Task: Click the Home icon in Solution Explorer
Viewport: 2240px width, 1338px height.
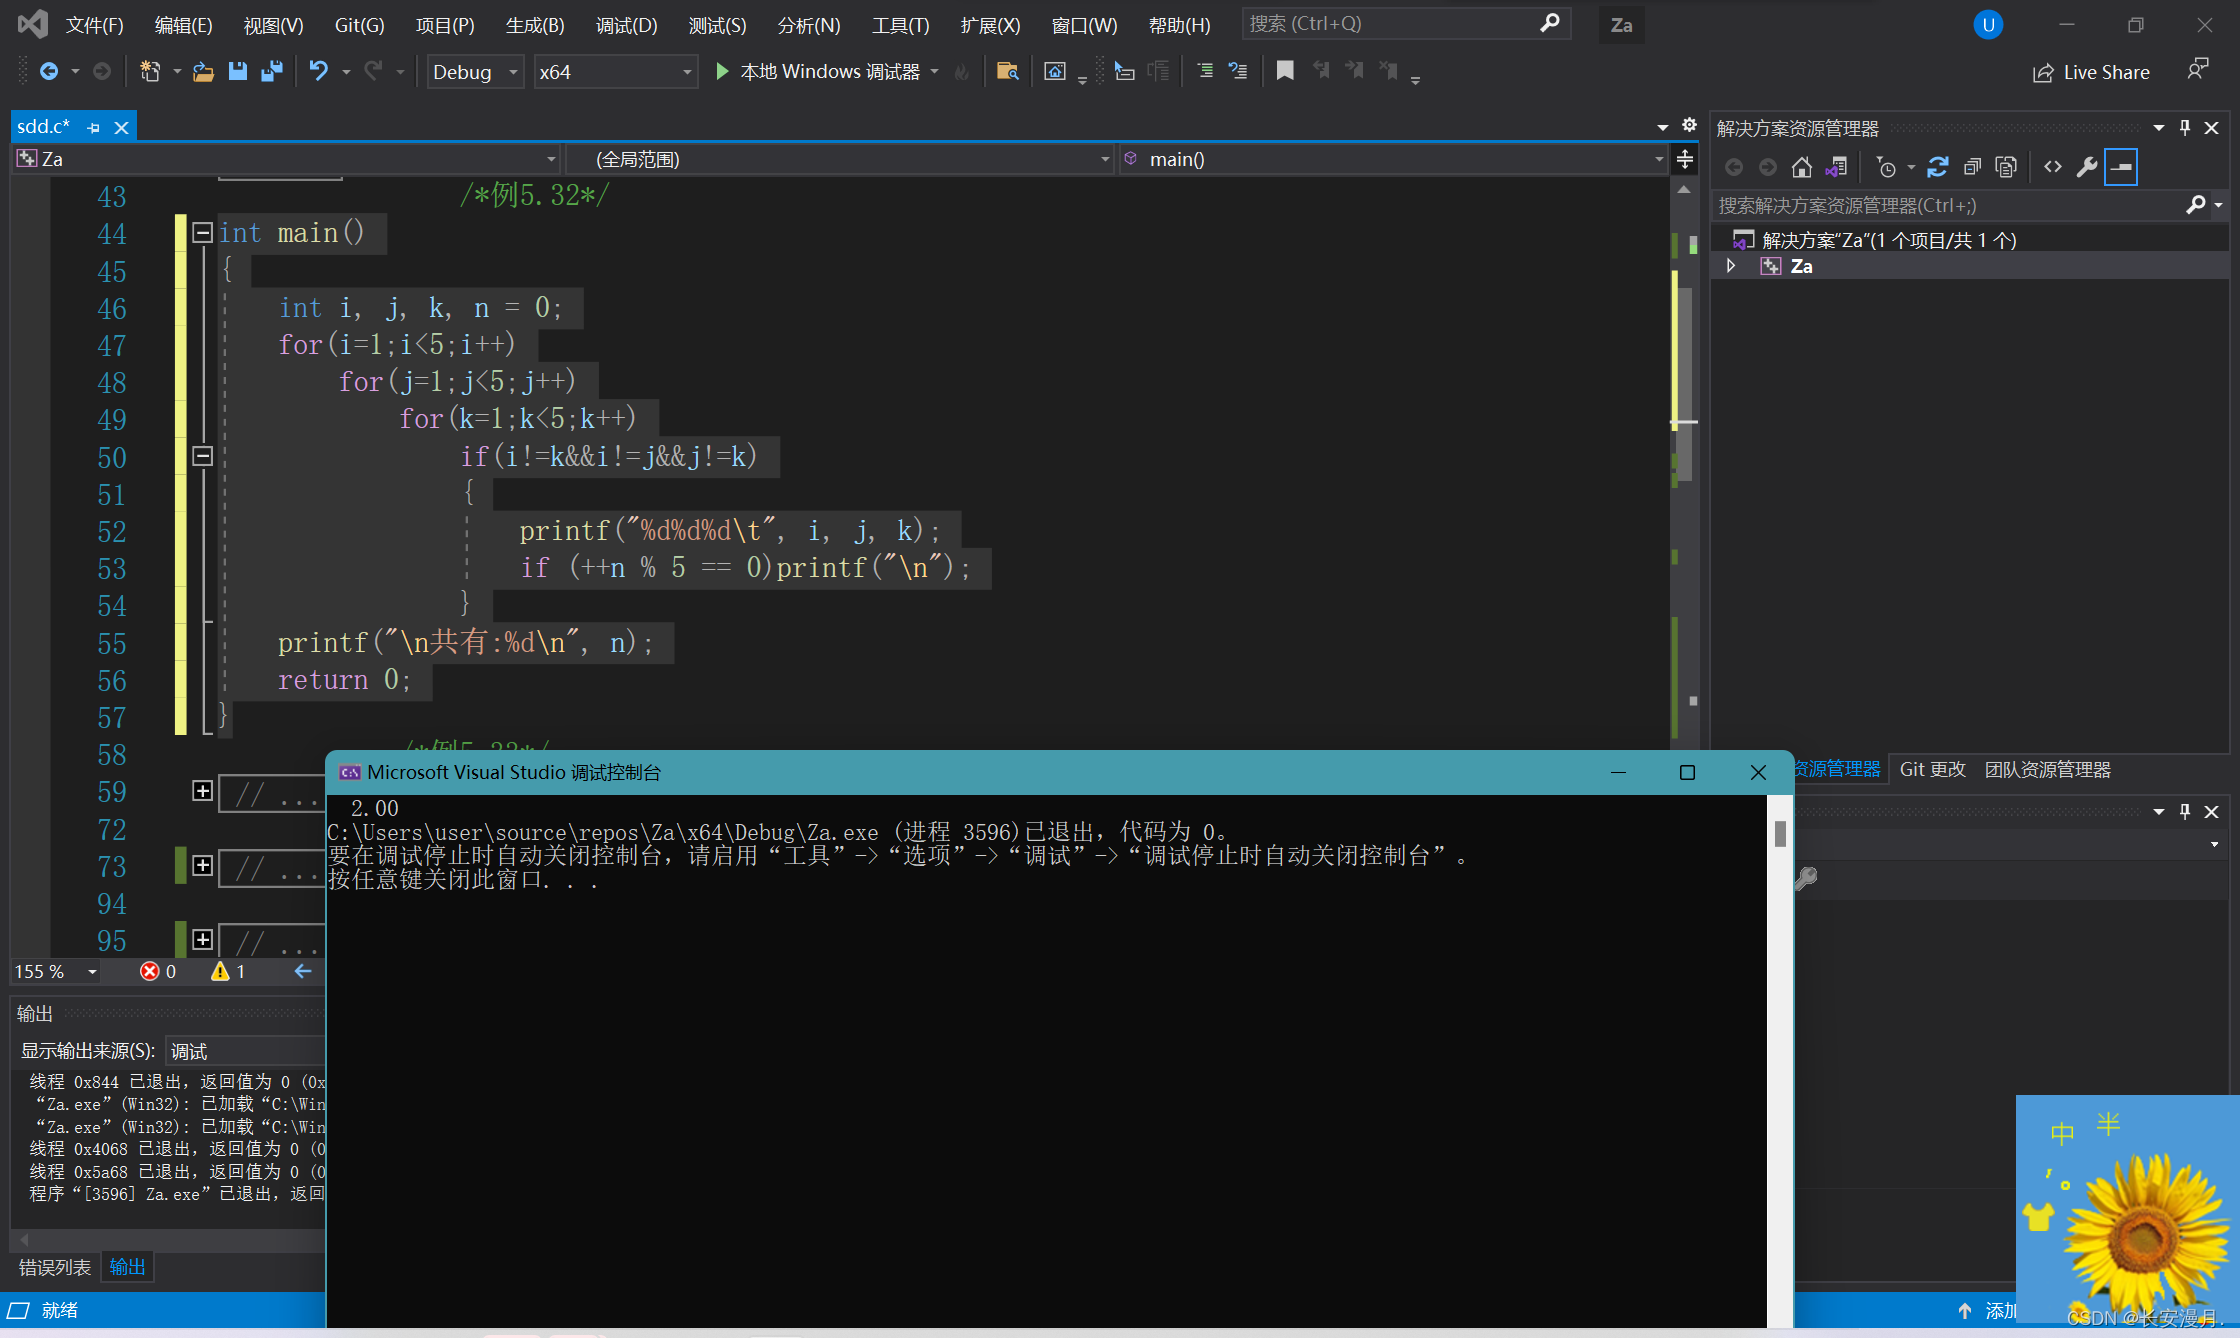Action: (1801, 167)
